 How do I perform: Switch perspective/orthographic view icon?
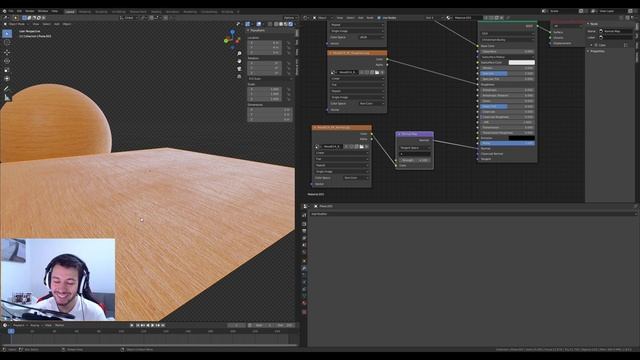click(x=239, y=77)
